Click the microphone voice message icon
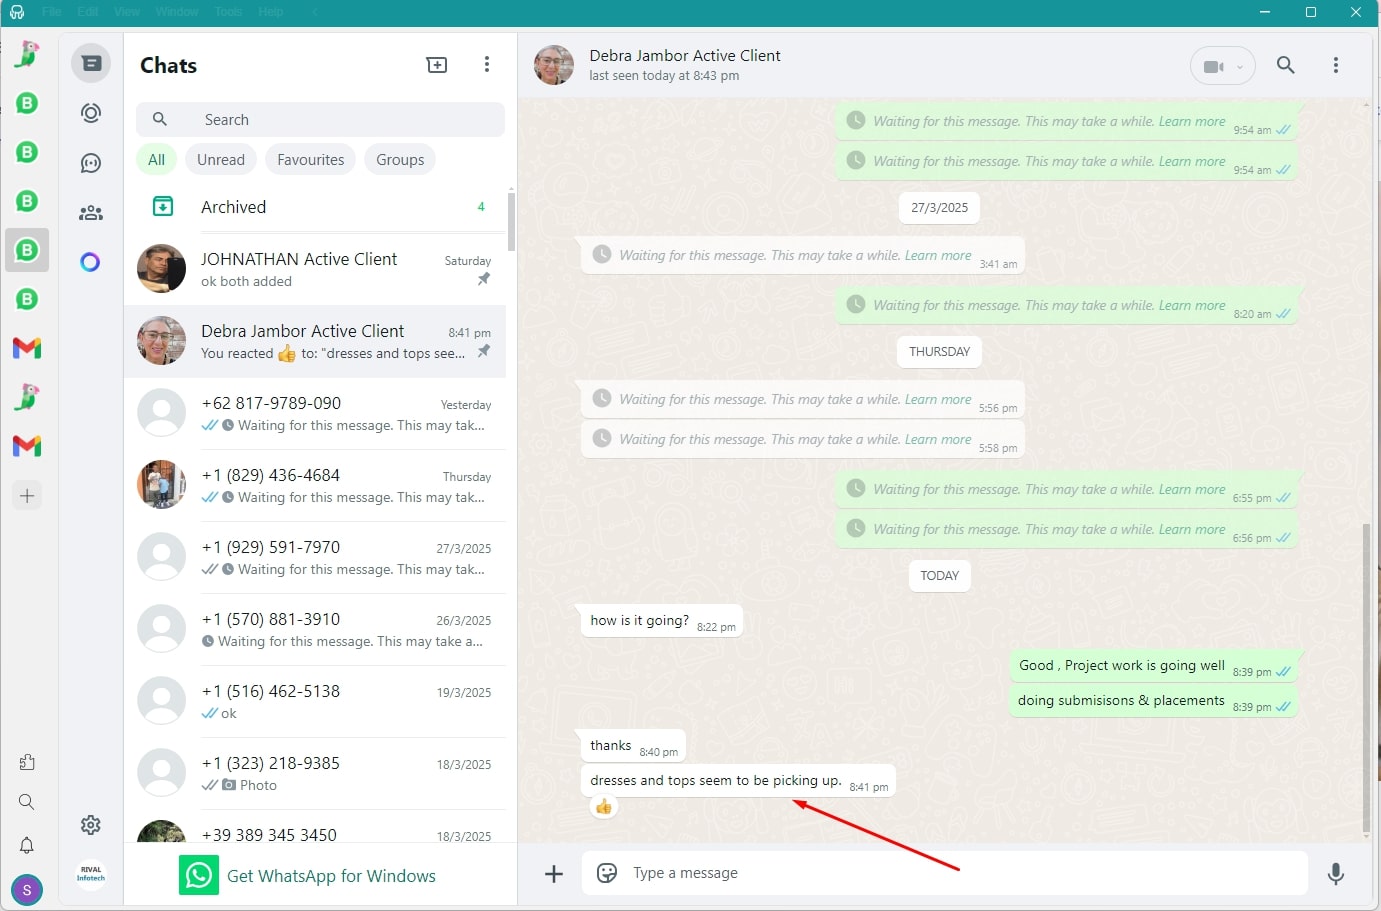This screenshot has height=911, width=1381. tap(1335, 874)
